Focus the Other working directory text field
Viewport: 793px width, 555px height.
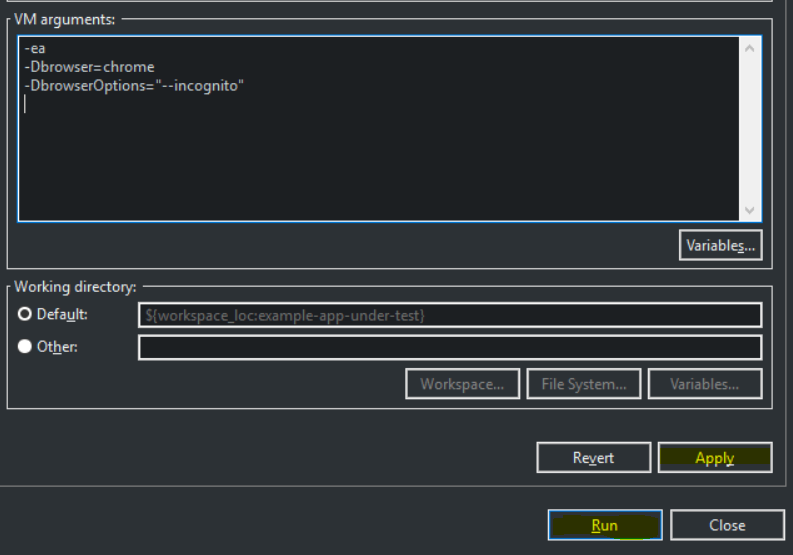coord(449,347)
